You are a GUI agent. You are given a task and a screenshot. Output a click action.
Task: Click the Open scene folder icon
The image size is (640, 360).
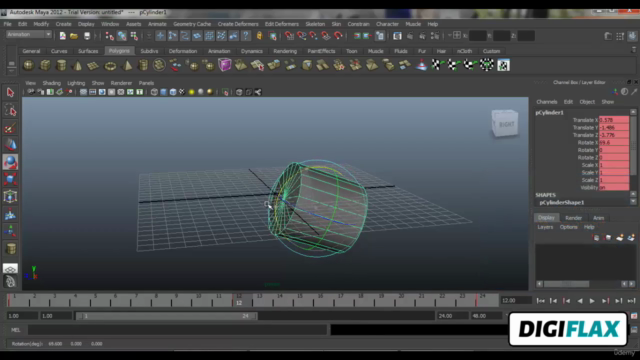(x=74, y=36)
